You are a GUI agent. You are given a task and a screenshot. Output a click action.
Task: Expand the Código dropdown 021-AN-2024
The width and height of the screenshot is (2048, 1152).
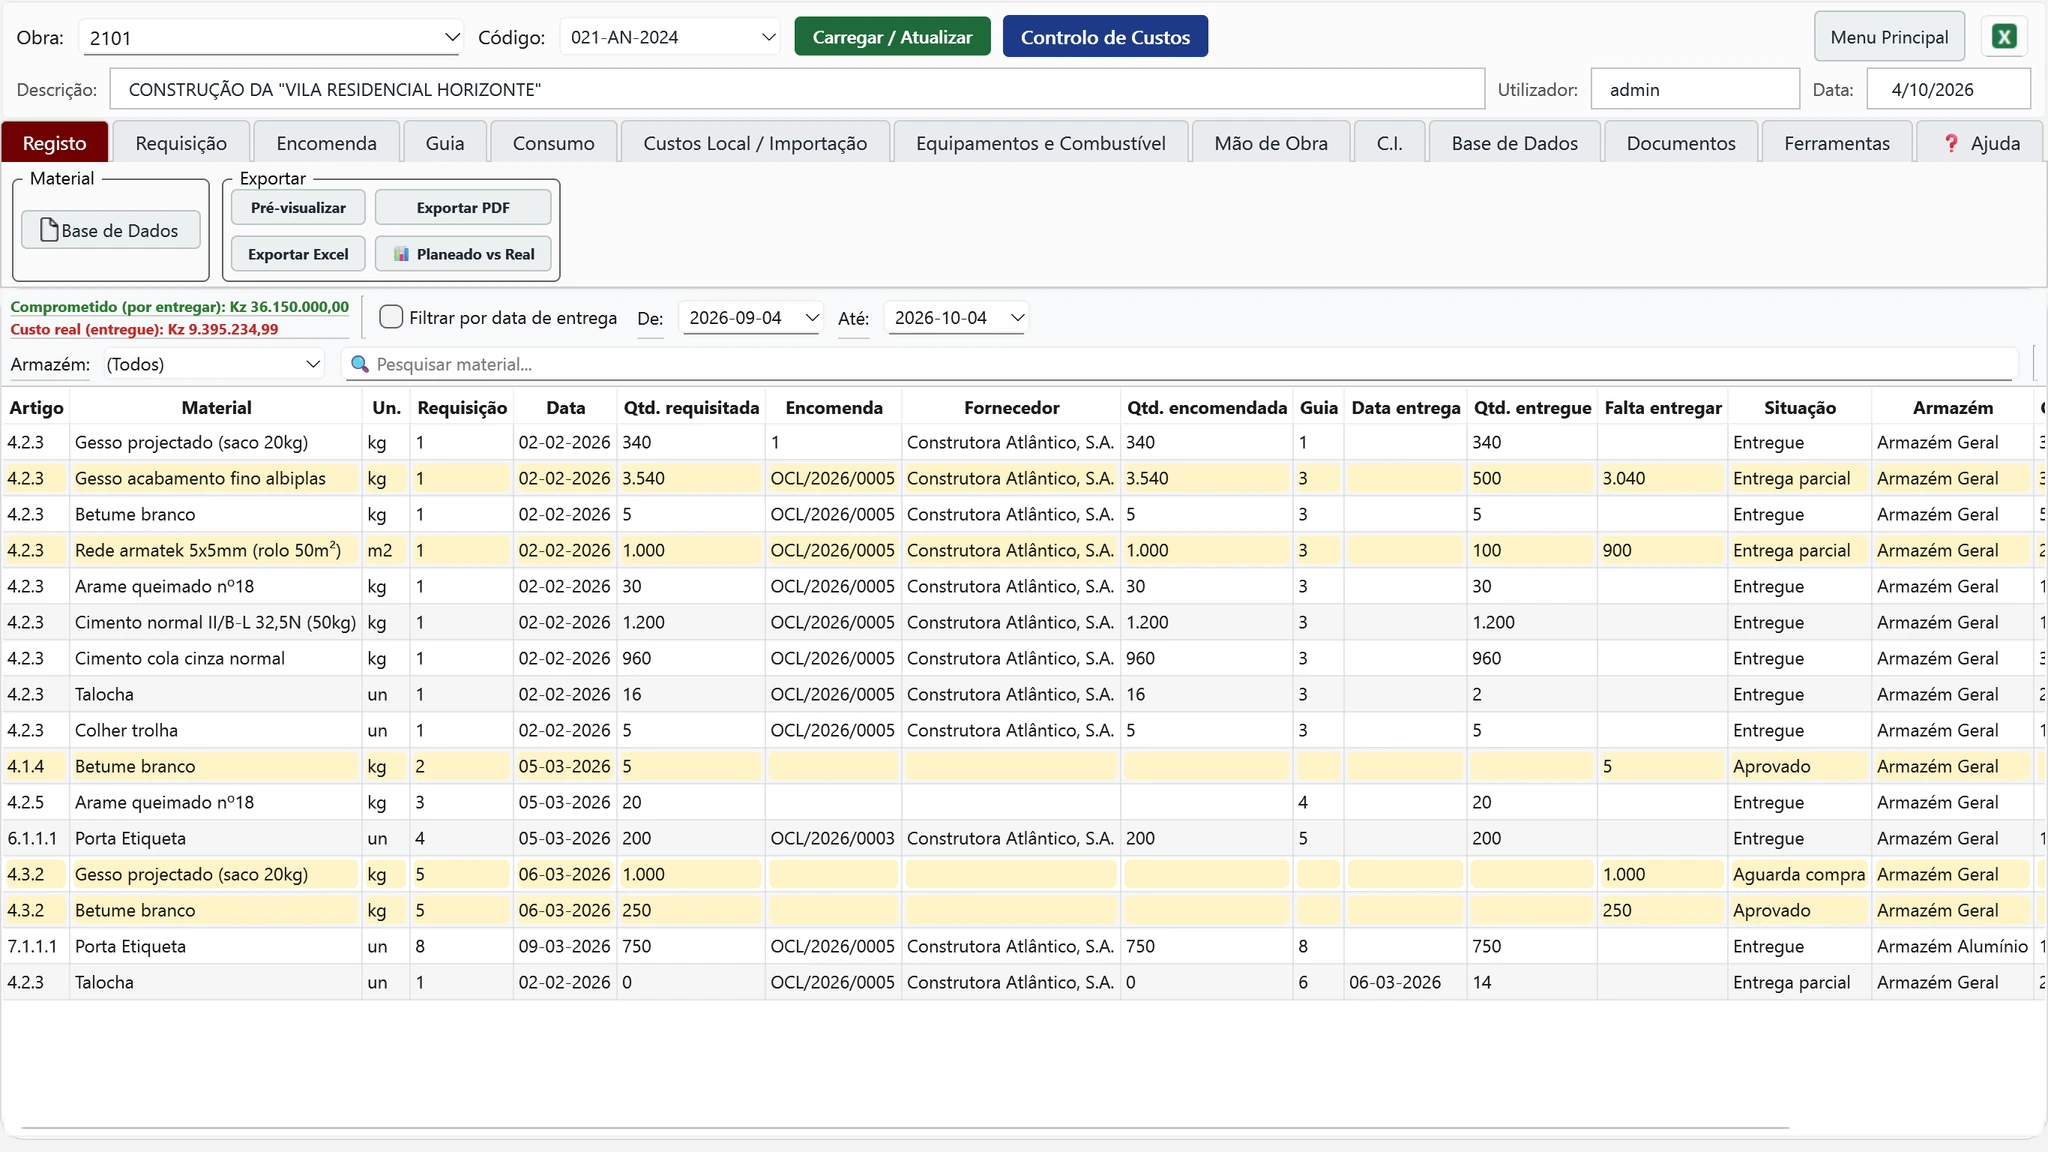pyautogui.click(x=670, y=37)
